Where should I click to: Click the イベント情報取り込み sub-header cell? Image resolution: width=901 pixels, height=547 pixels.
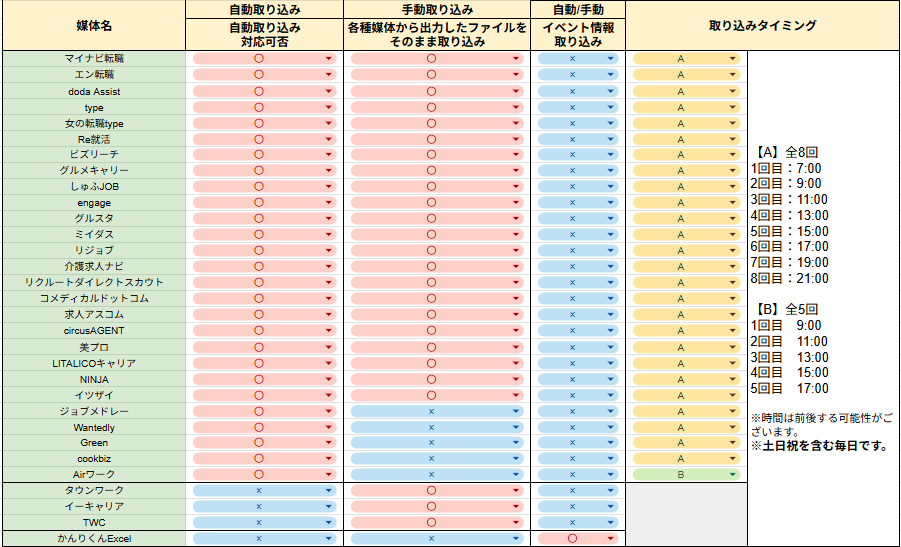click(x=577, y=35)
